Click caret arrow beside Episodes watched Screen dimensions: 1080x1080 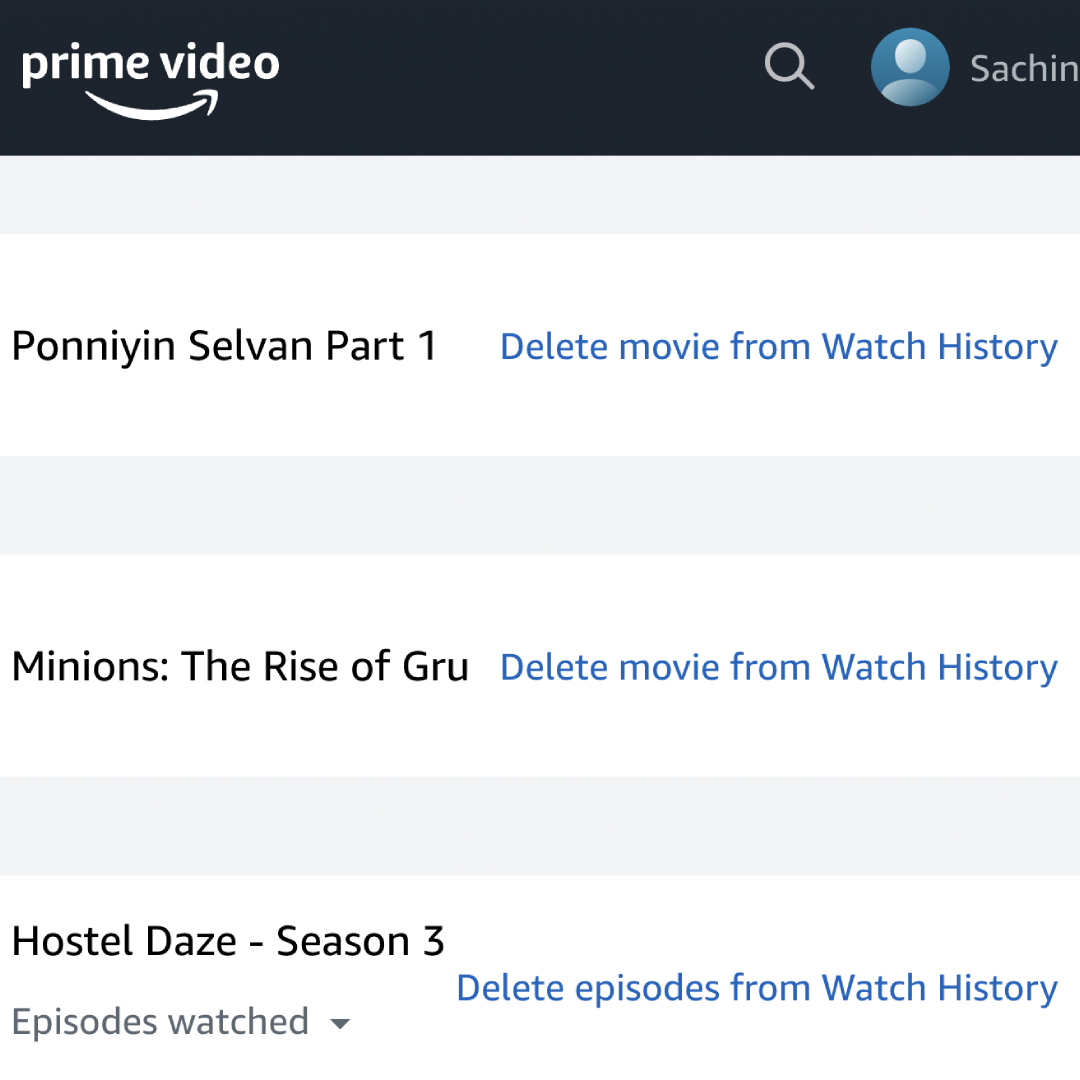click(340, 1024)
